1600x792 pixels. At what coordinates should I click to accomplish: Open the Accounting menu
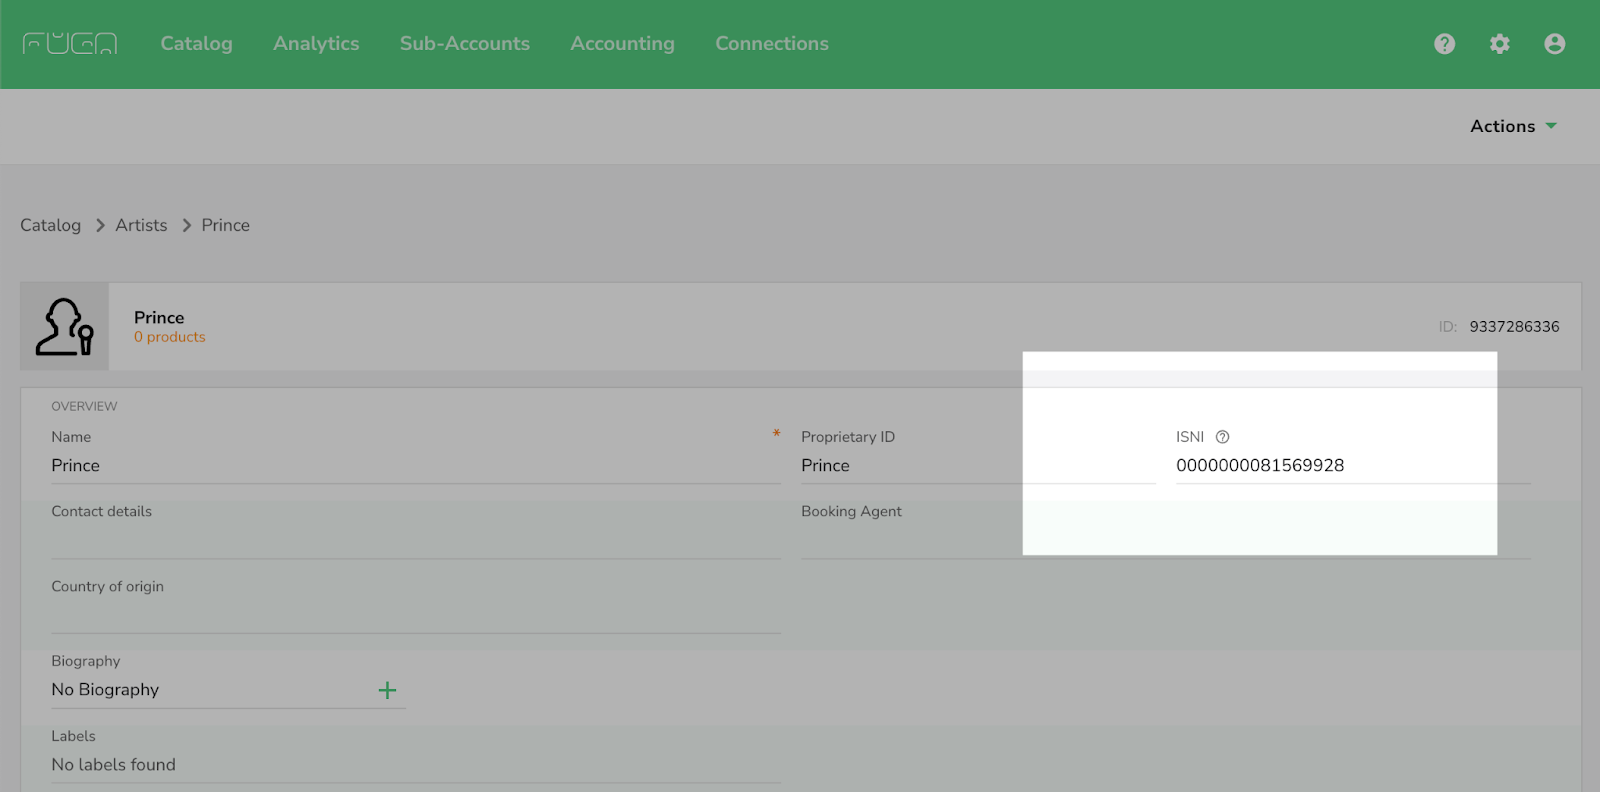tap(622, 44)
